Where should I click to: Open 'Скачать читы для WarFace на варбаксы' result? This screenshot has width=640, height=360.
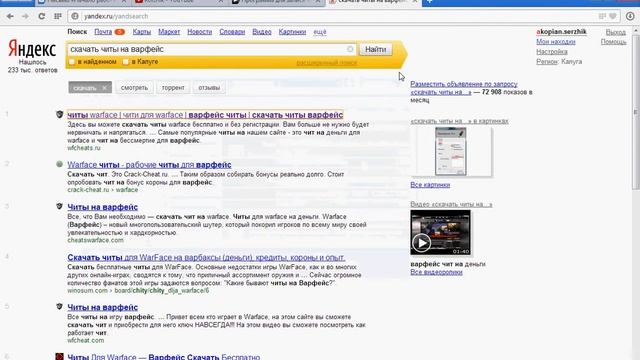pyautogui.click(x=206, y=258)
